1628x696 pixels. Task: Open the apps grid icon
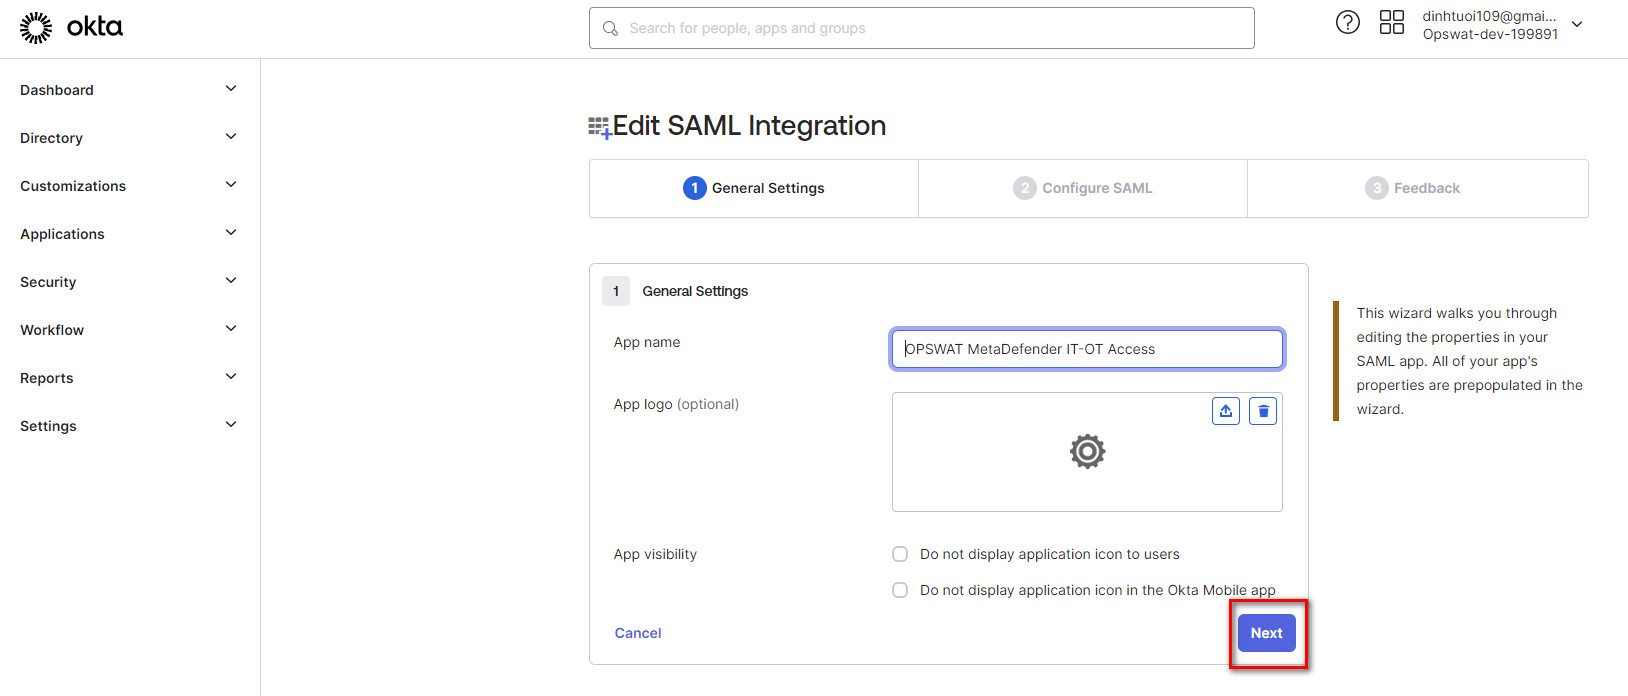coord(1391,22)
